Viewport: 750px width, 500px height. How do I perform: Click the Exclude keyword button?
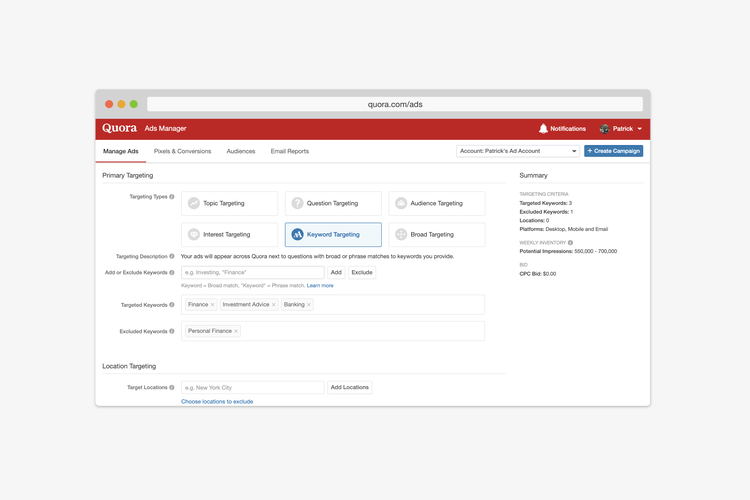pyautogui.click(x=362, y=273)
